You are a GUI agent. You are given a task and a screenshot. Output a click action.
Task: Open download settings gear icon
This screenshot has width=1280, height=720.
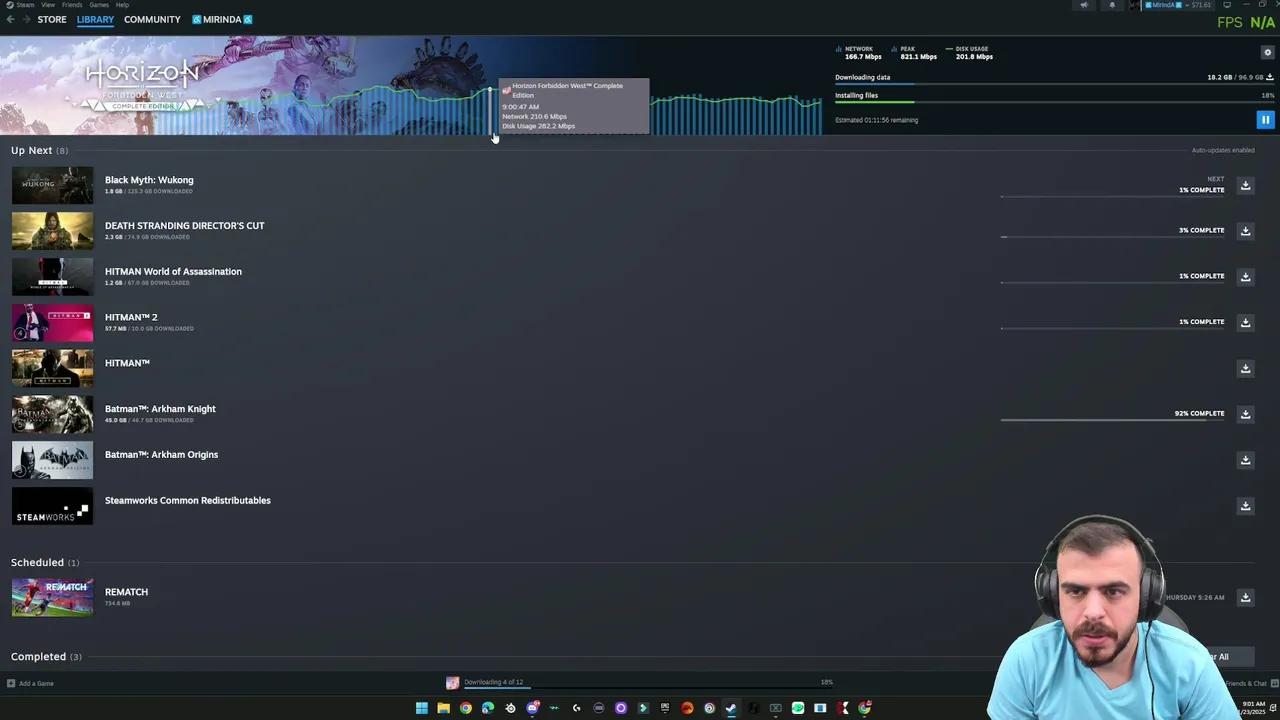coord(1268,53)
